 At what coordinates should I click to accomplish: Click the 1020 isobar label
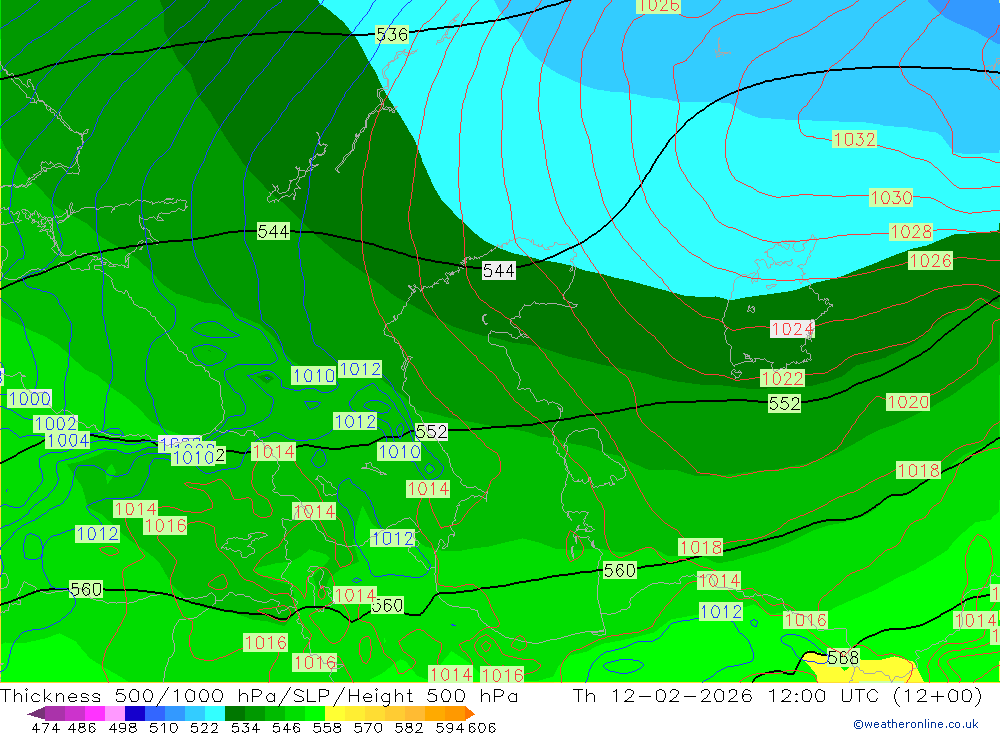(x=908, y=402)
